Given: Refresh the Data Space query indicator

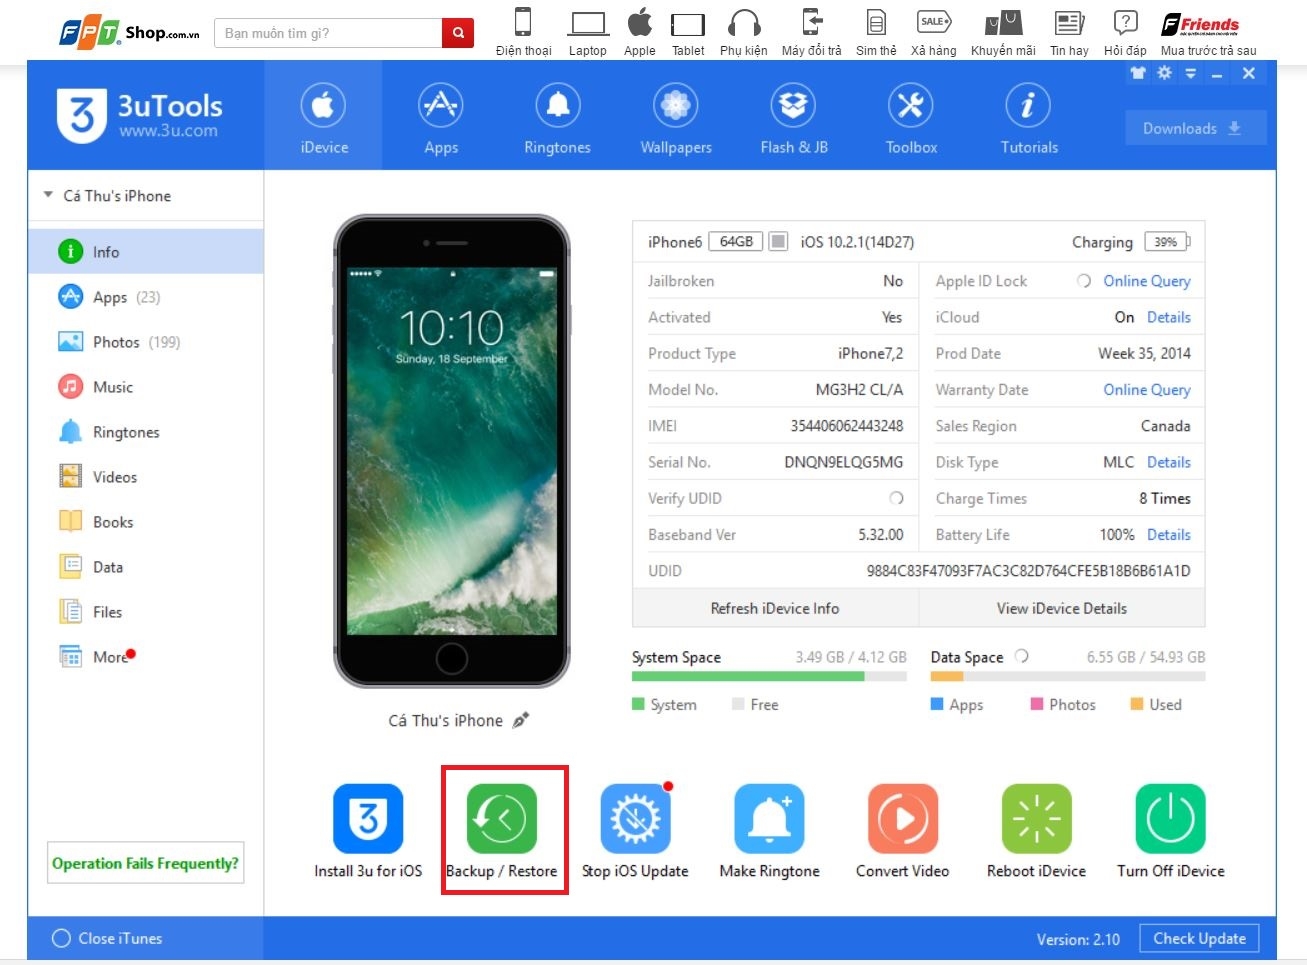Looking at the screenshot, I should (1021, 656).
